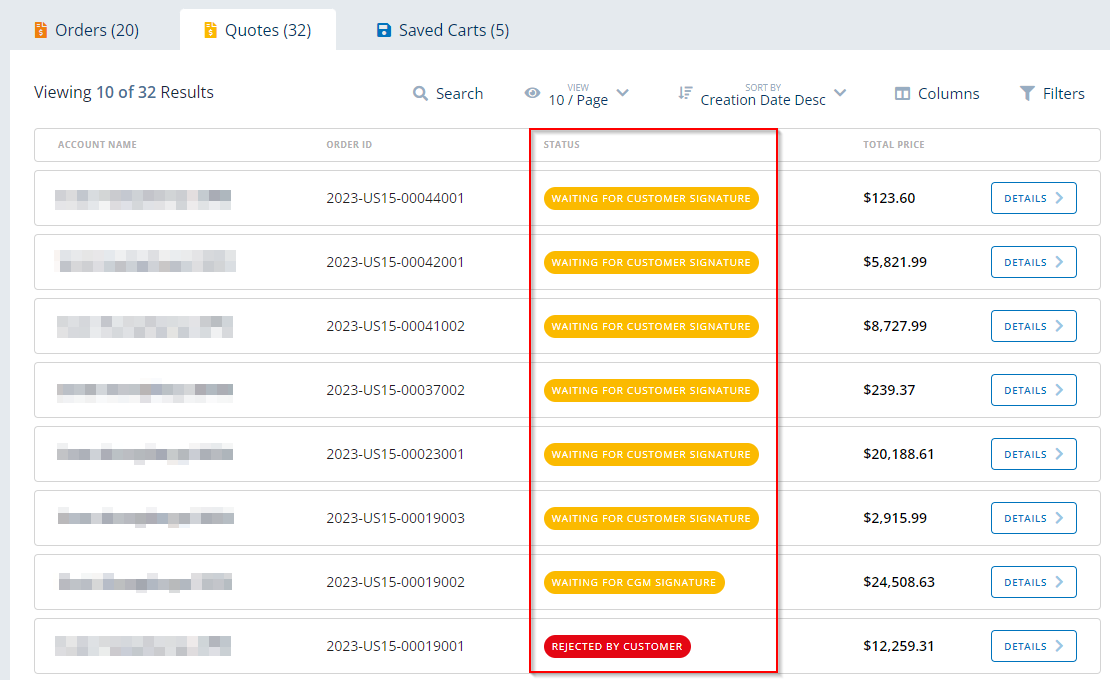Screen dimensions: 1110x680
Task: Click the Quotes tab document icon
Action: click(210, 30)
